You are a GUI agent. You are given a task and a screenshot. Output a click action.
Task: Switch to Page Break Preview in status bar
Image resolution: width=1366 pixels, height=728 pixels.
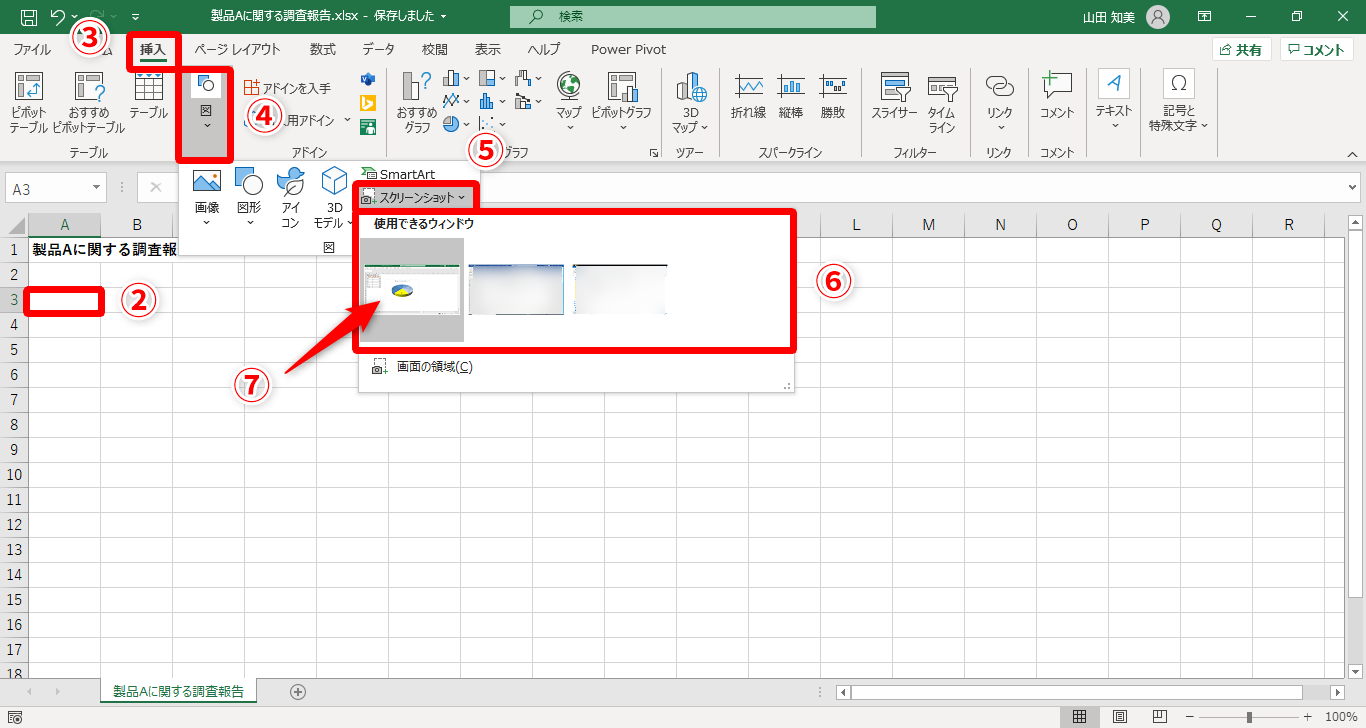[x=1161, y=717]
